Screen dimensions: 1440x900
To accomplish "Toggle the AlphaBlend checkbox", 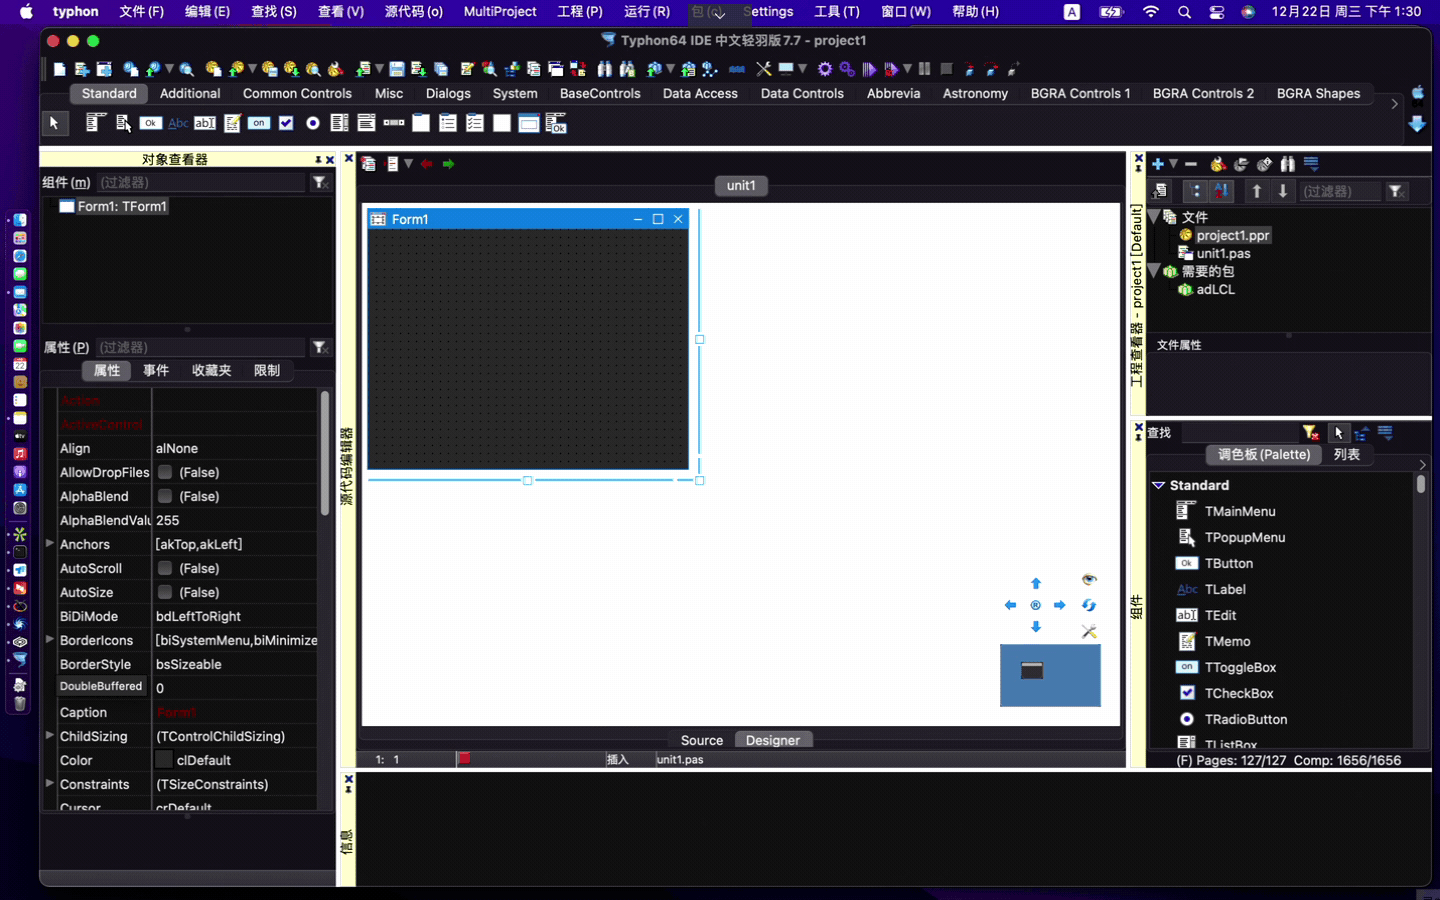I will point(165,496).
